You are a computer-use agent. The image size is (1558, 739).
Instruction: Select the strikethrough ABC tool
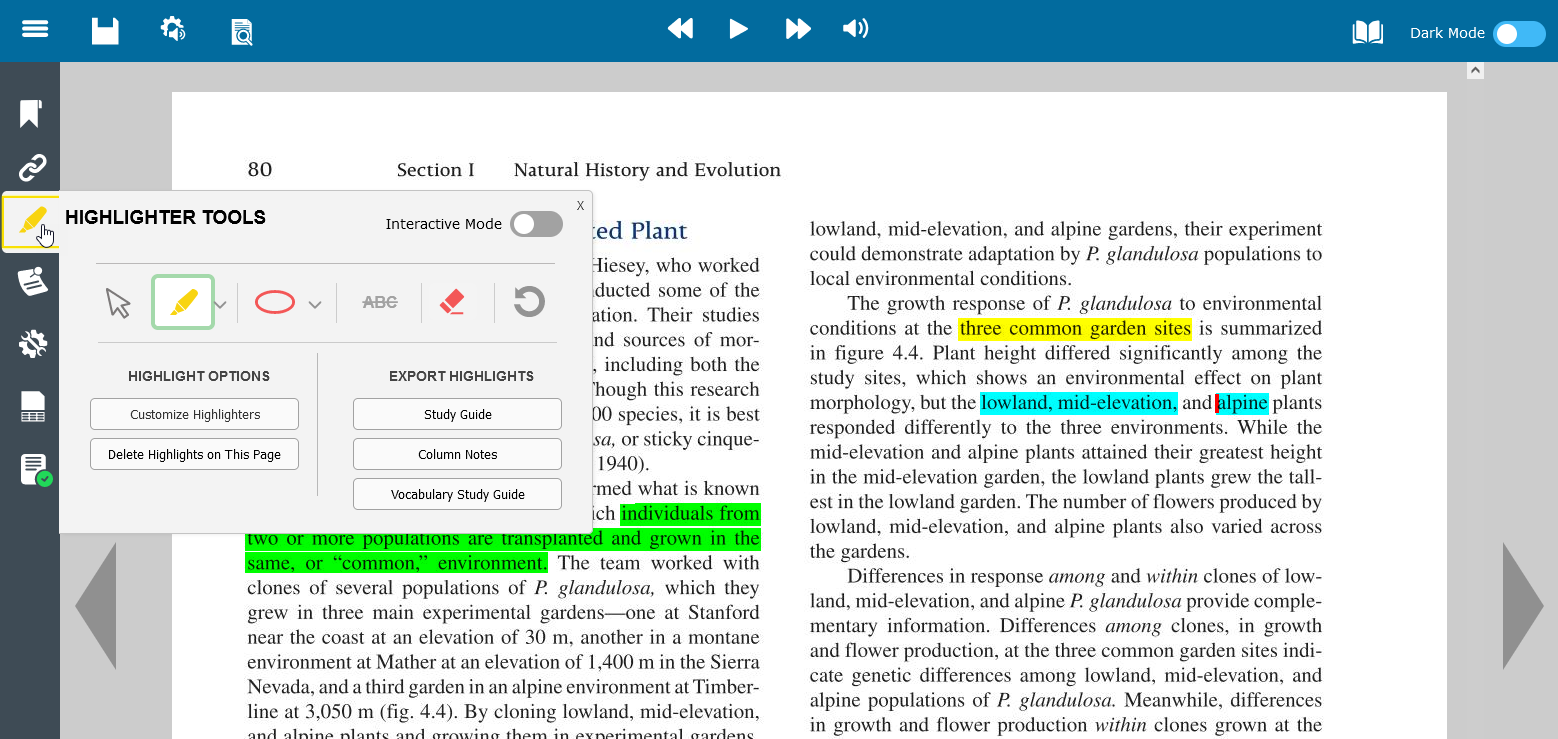380,302
